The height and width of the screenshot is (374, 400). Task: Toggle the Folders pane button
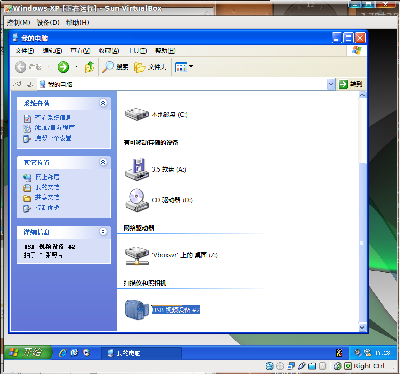(x=150, y=67)
